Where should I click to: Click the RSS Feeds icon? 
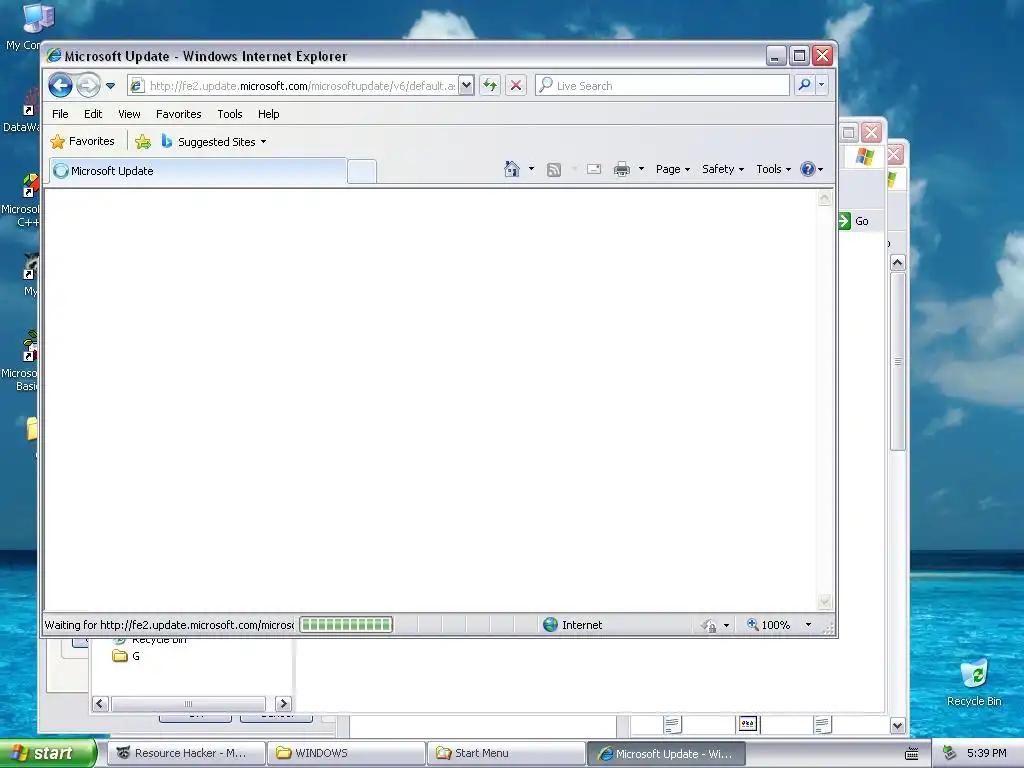(x=554, y=170)
